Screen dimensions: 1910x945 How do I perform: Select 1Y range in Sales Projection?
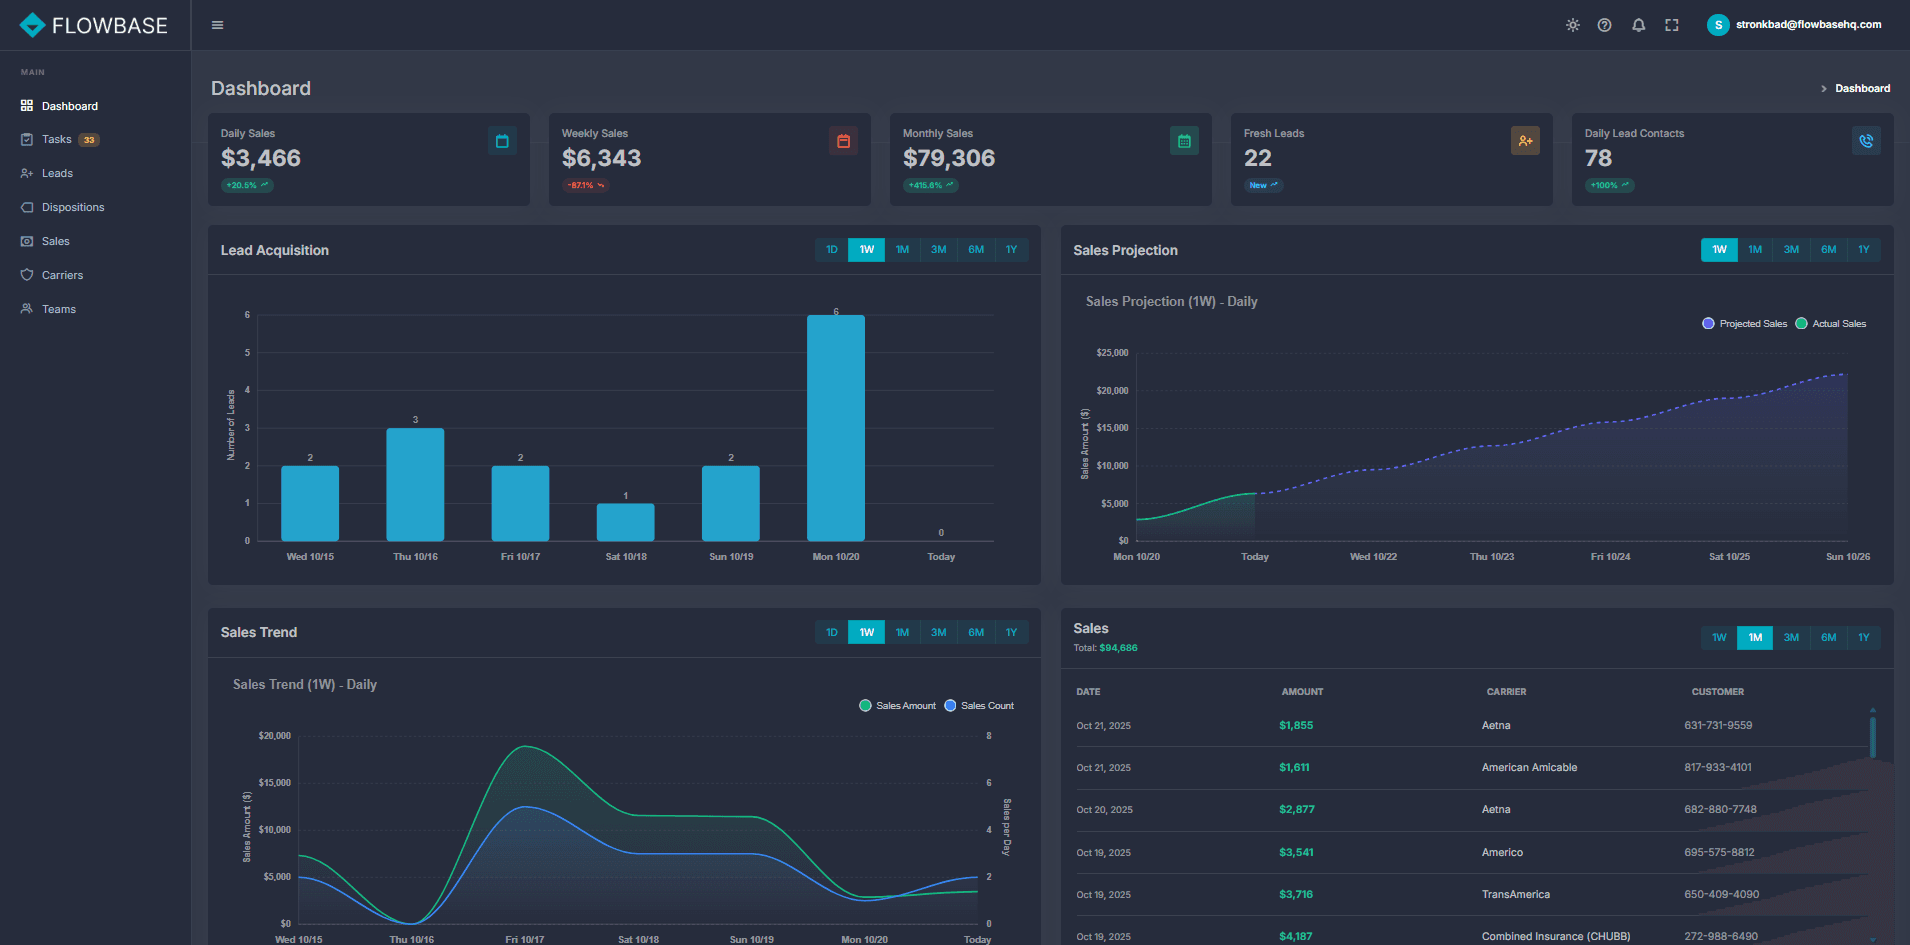click(1863, 249)
